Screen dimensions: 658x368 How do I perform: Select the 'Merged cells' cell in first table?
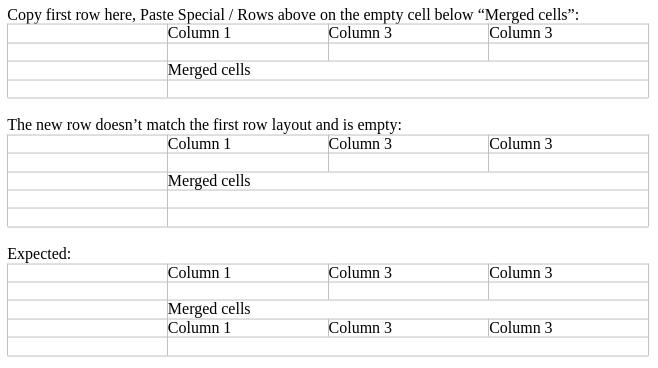408,70
